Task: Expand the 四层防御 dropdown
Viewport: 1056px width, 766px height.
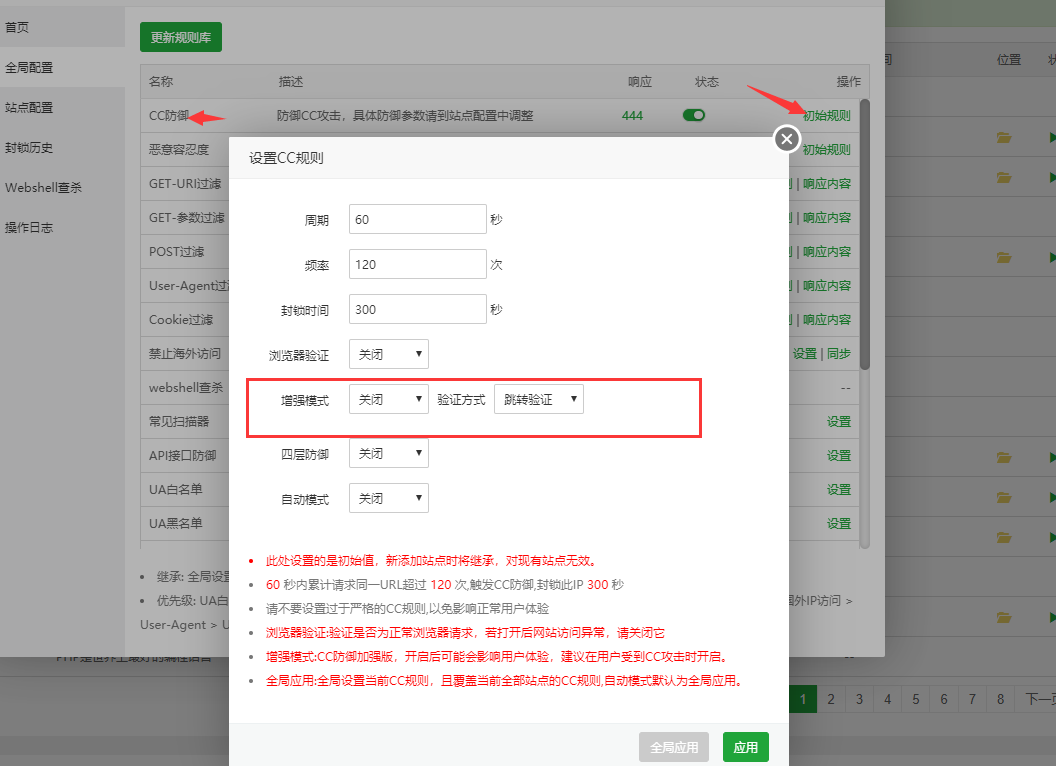Action: [x=388, y=453]
